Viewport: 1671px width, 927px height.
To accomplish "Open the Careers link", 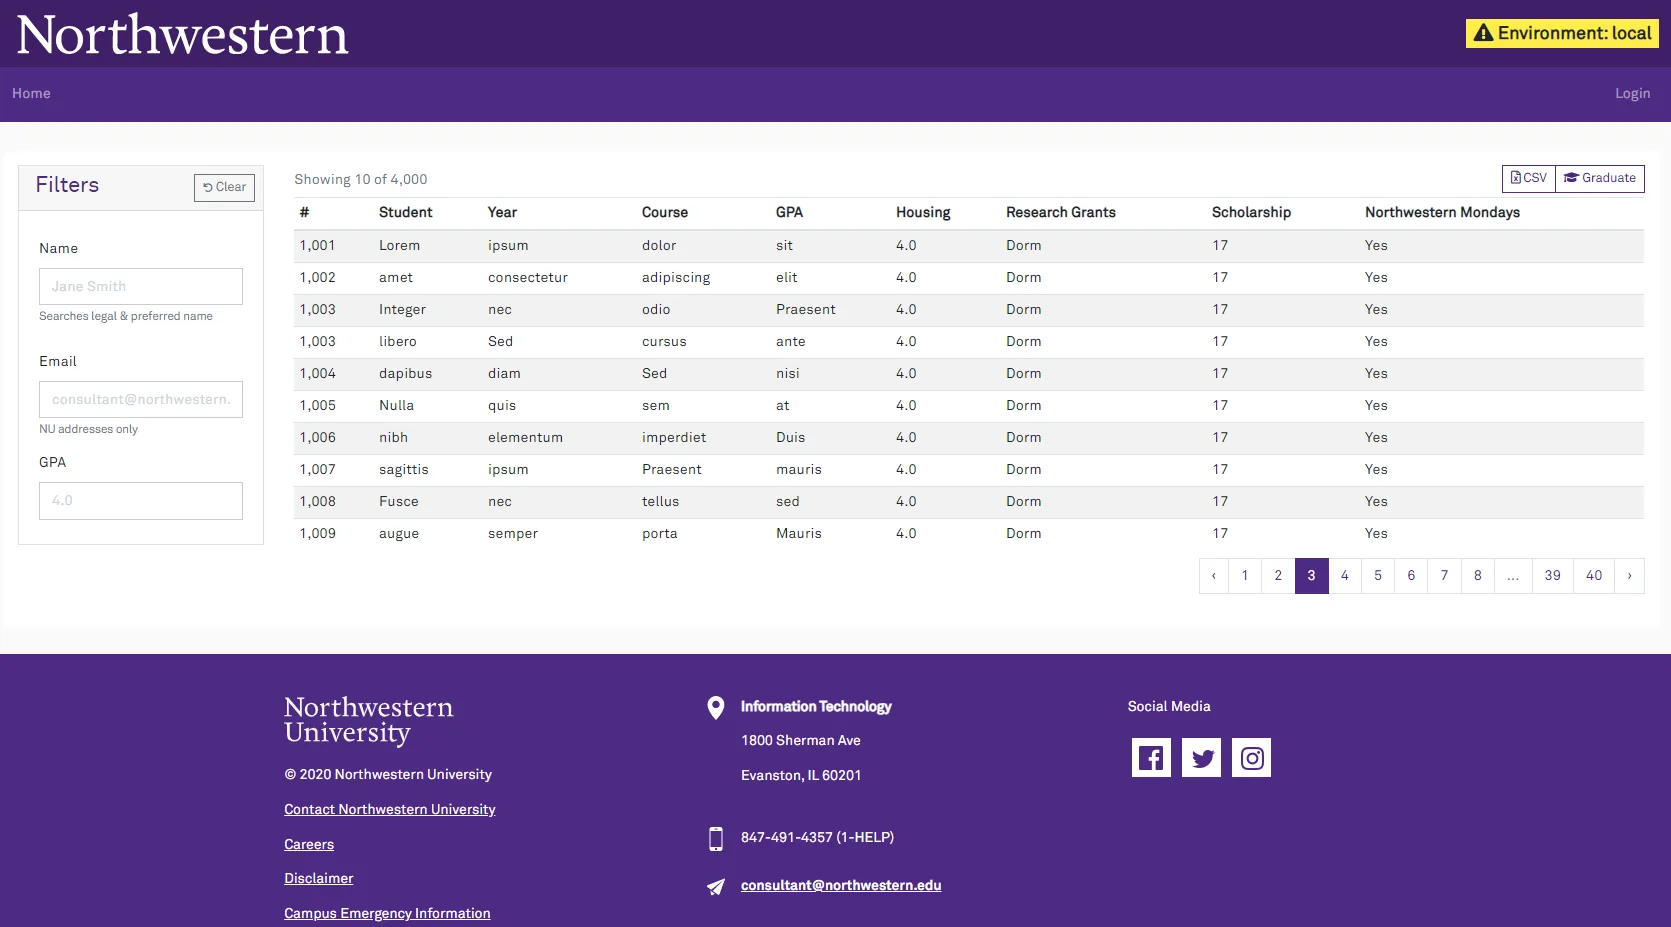I will click(308, 844).
